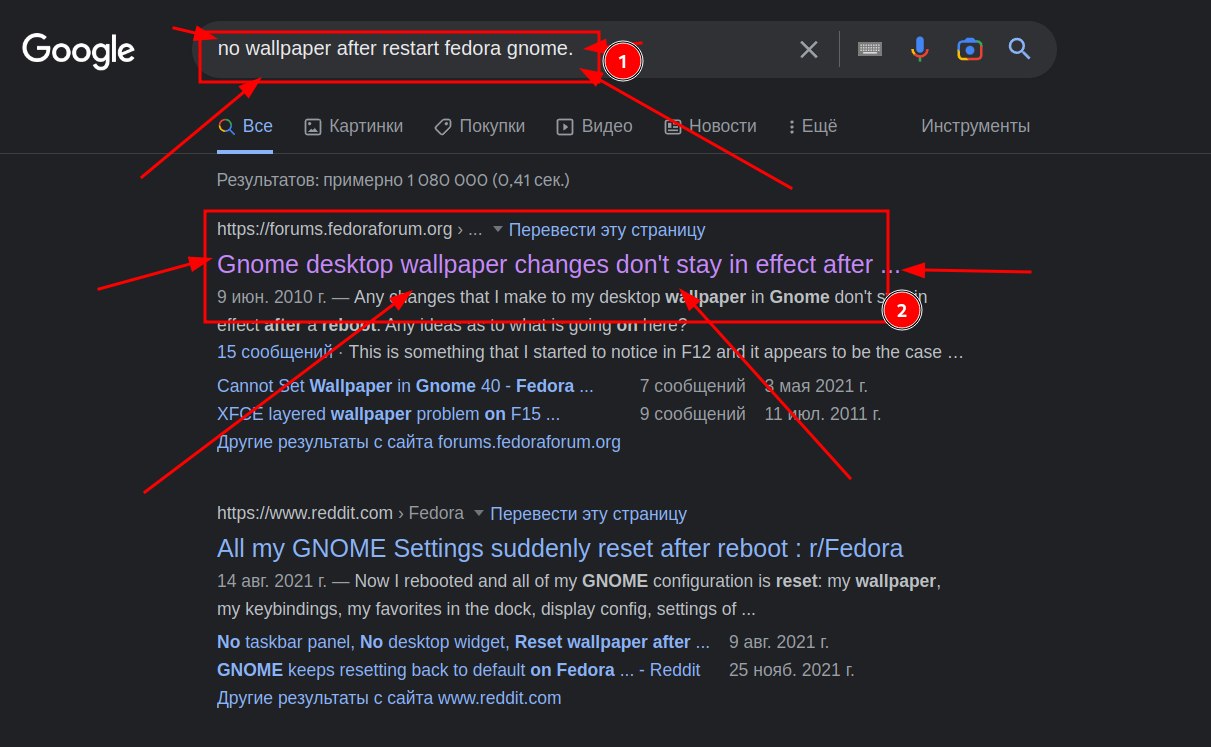Screen dimensions: 1211x747
Task: Click the results count text Результатов: примерно 1 080 000
Action: (393, 181)
